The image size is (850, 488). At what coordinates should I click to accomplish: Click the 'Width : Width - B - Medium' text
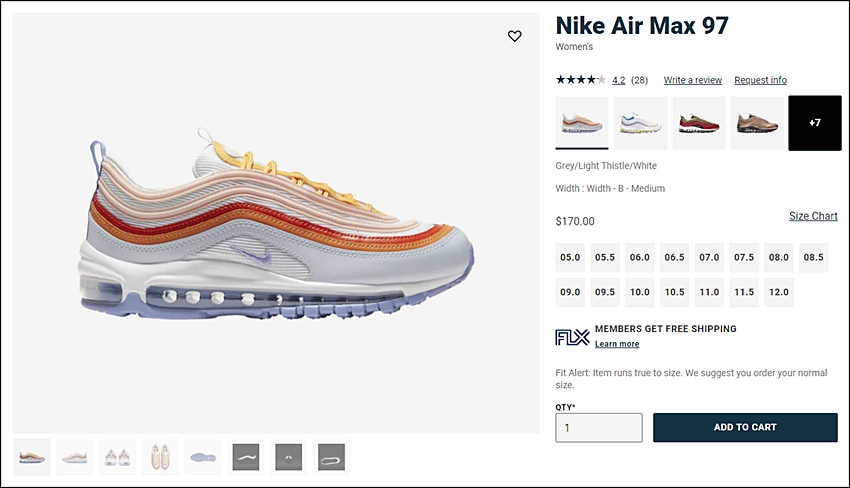(610, 189)
